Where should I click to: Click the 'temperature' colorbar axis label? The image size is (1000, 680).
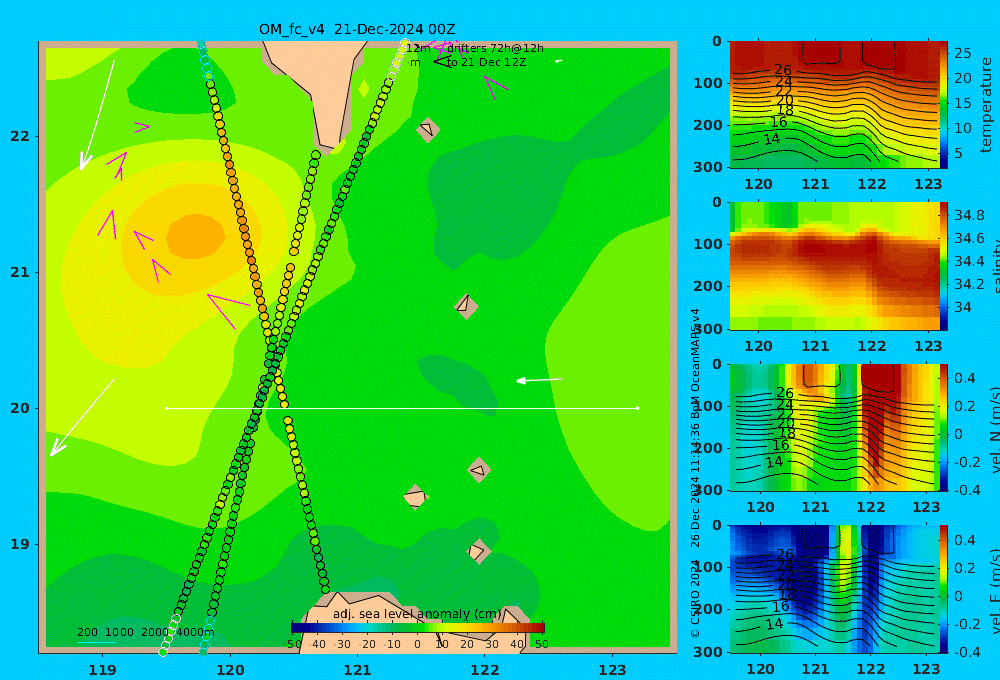click(x=986, y=105)
